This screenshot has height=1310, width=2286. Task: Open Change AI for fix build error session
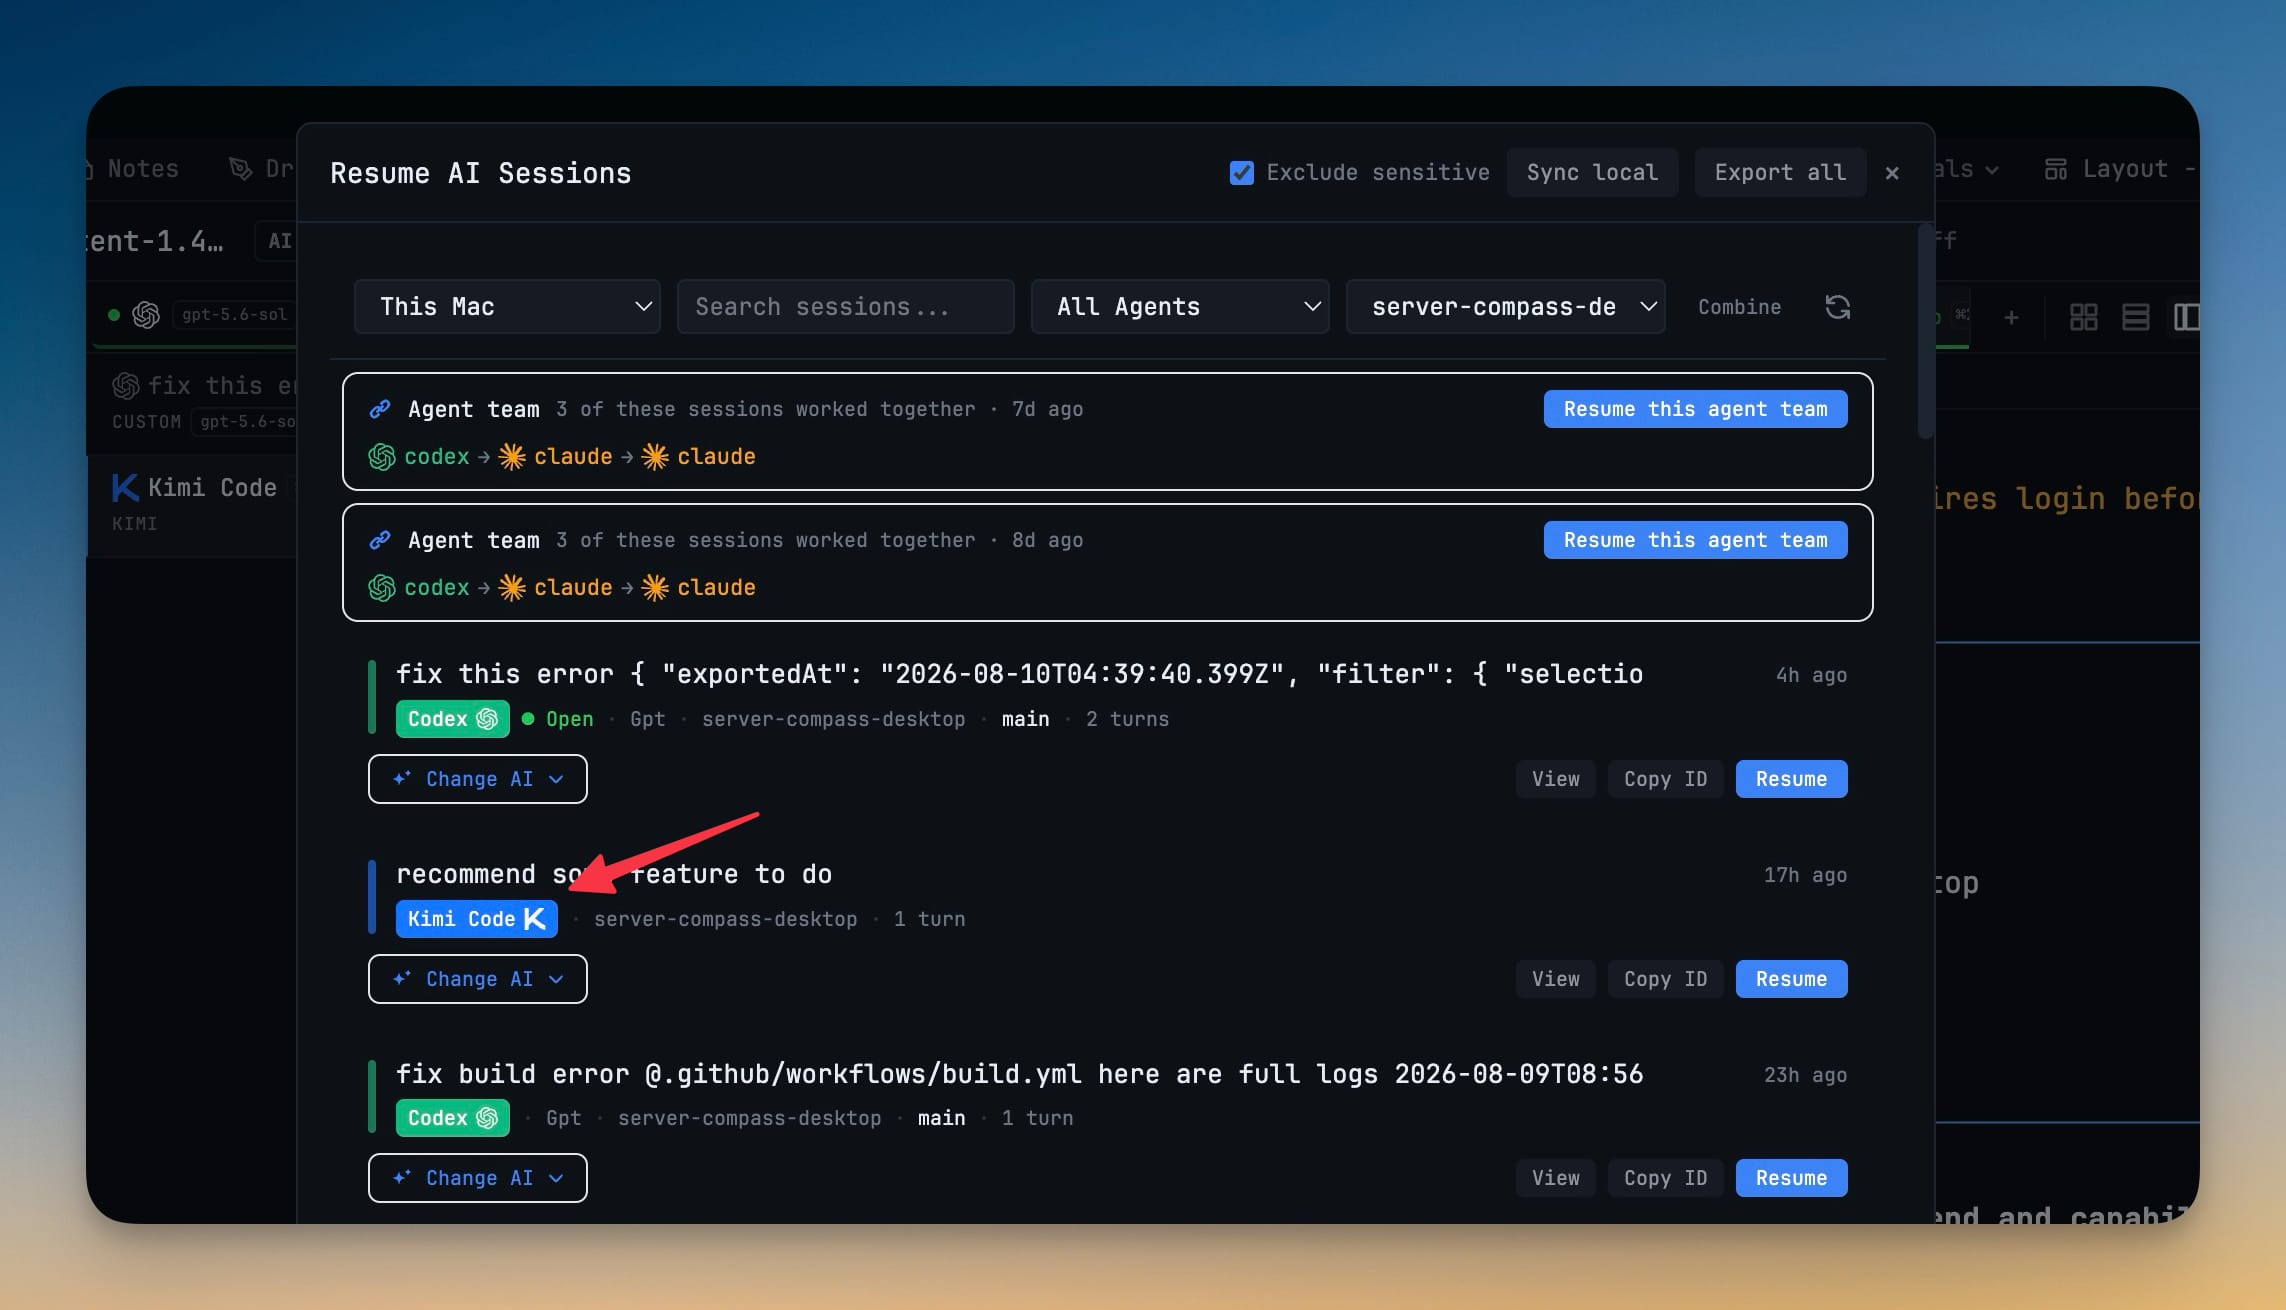pos(477,1178)
